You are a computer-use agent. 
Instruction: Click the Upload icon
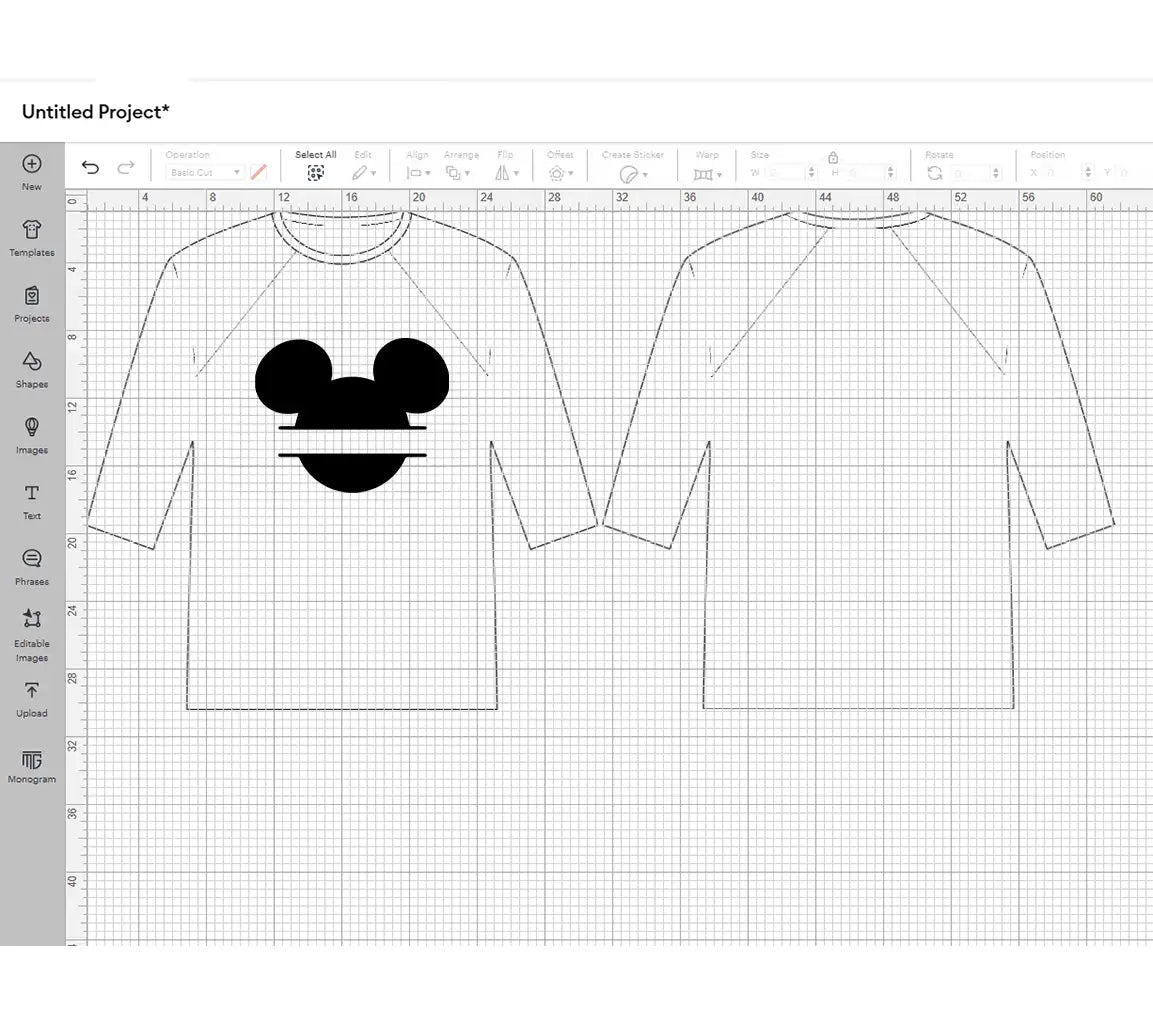click(x=32, y=690)
